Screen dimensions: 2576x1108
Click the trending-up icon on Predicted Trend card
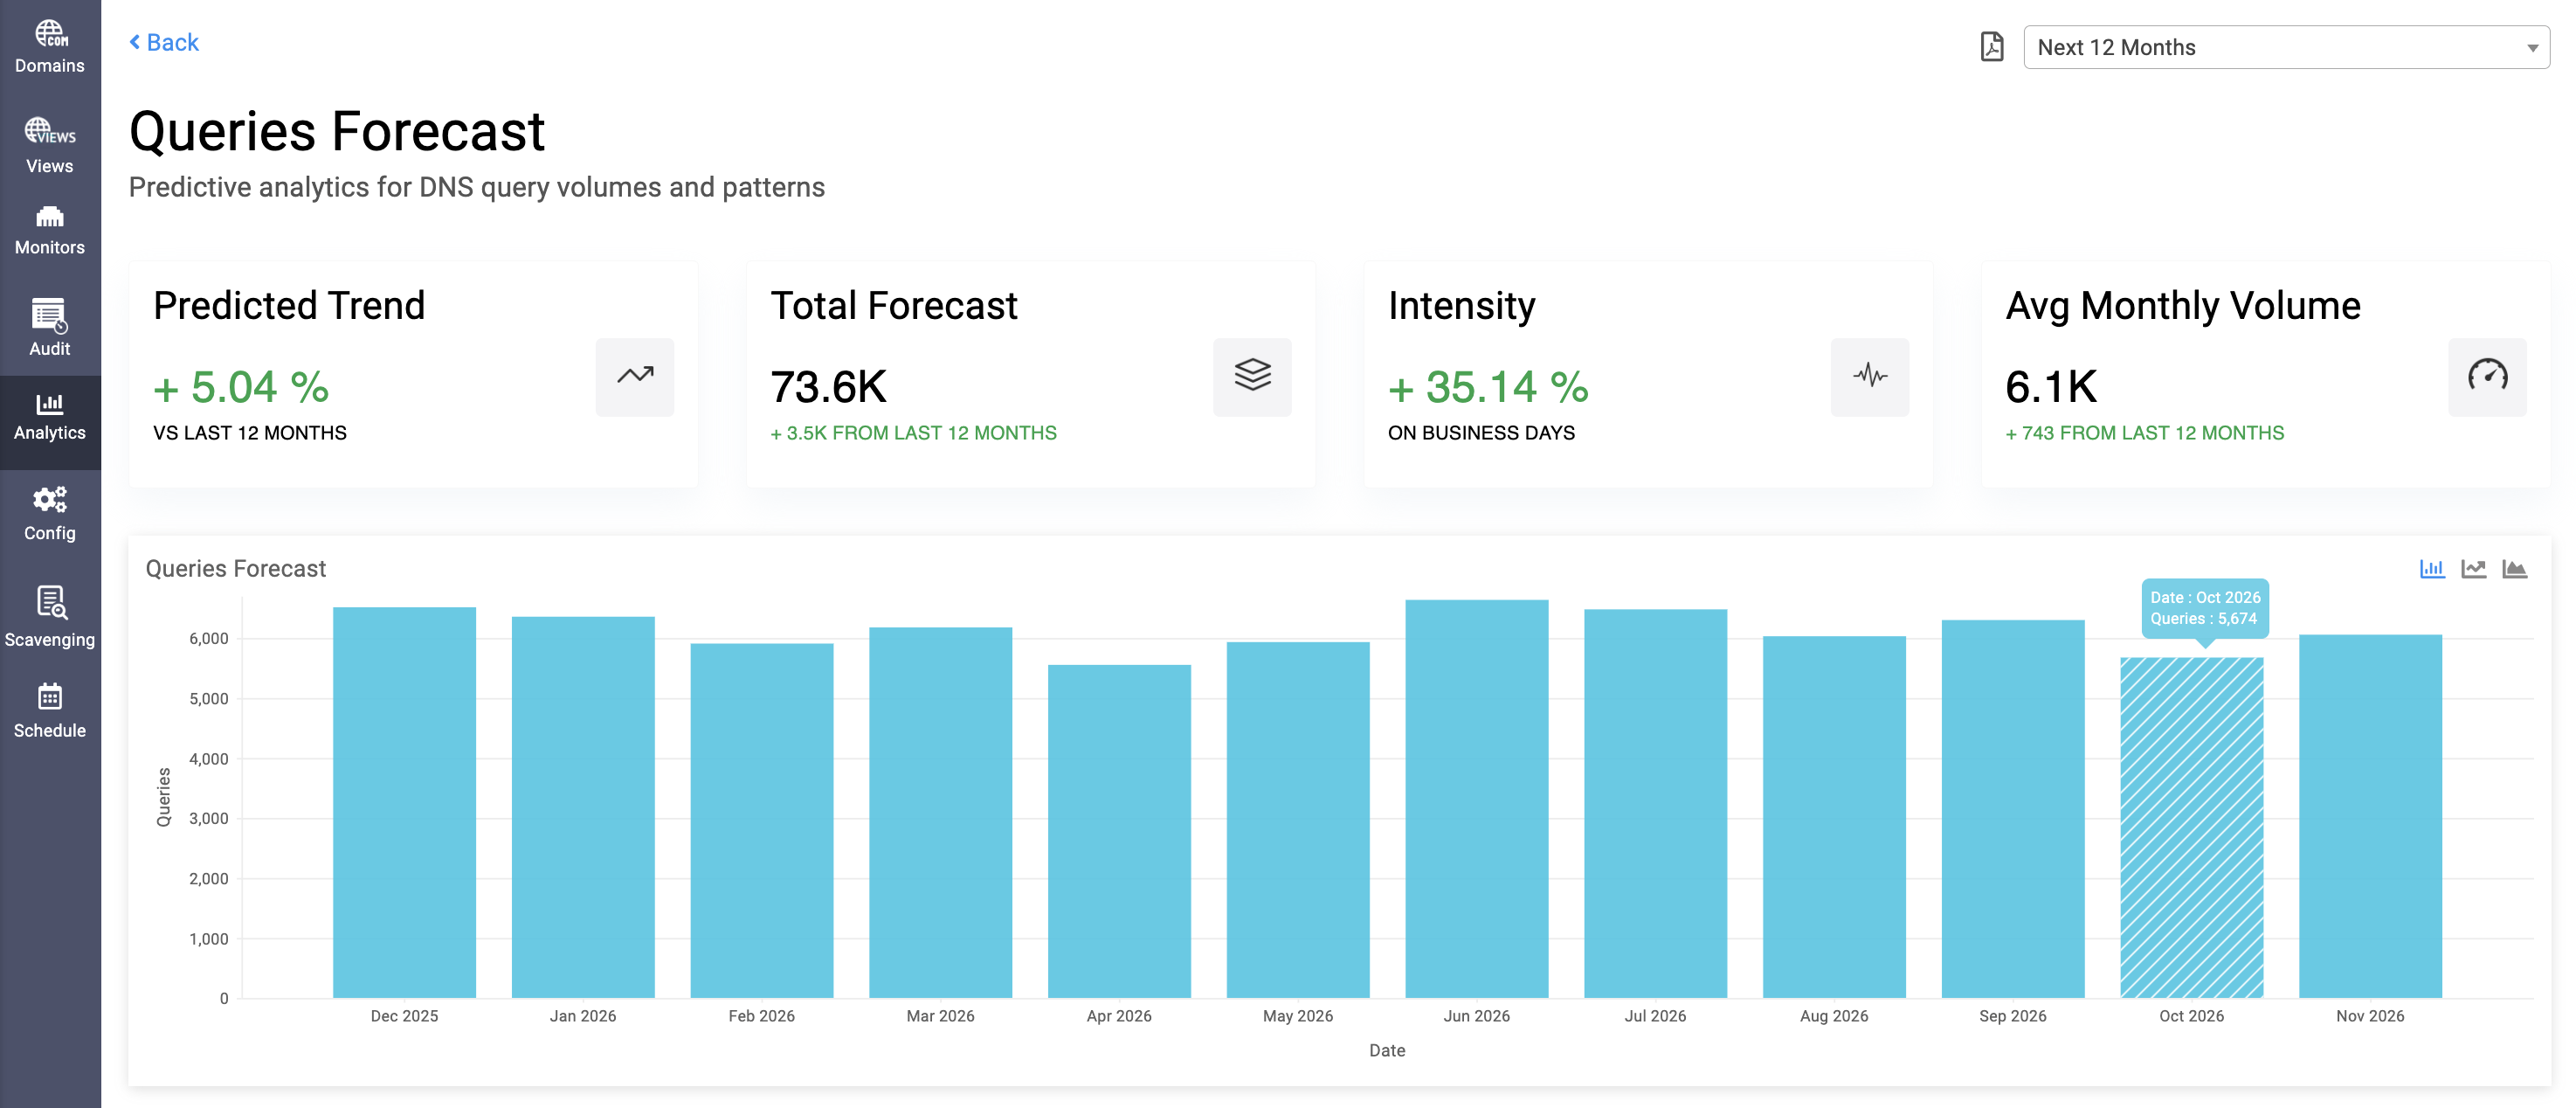point(635,377)
